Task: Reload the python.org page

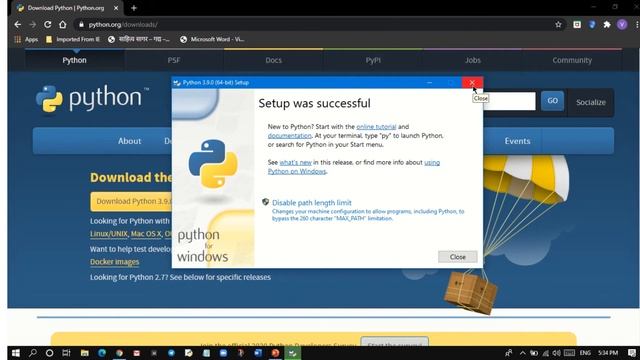Action: pyautogui.click(x=47, y=24)
